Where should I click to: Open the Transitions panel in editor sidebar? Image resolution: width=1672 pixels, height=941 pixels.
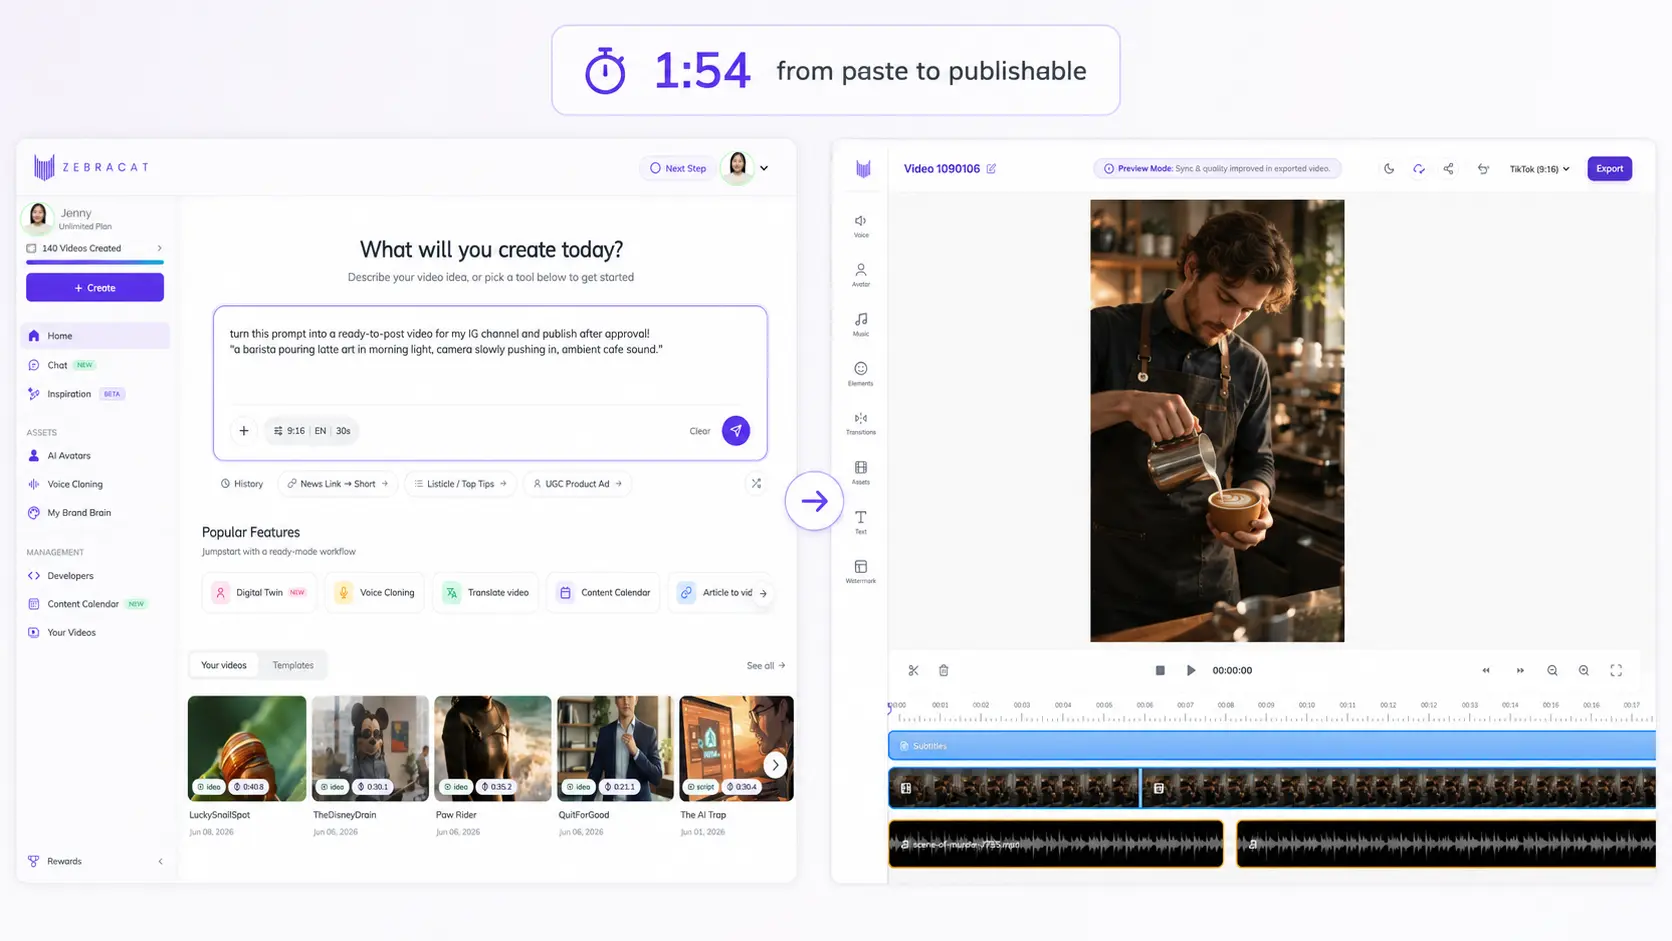(x=860, y=423)
